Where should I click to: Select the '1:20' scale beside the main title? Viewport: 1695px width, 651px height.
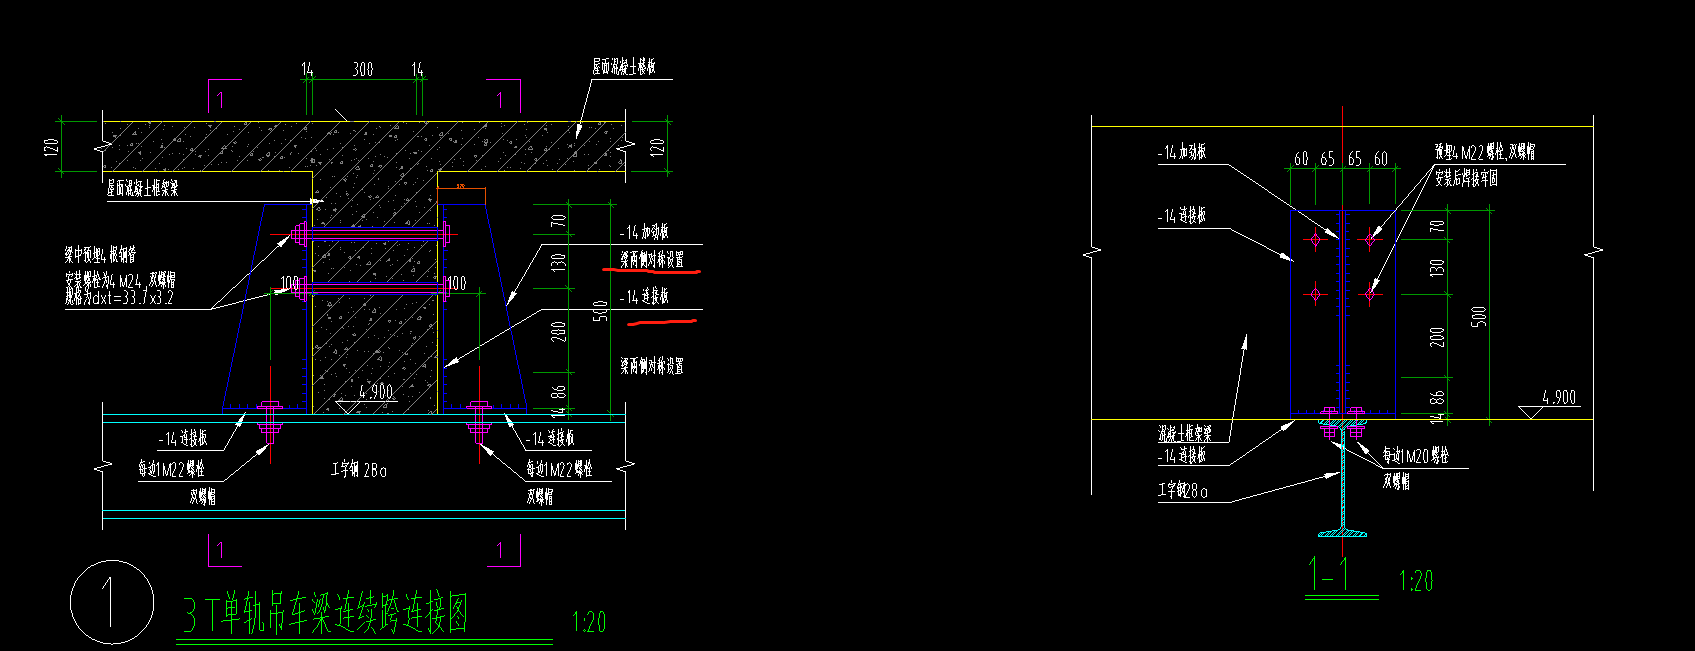click(x=589, y=622)
